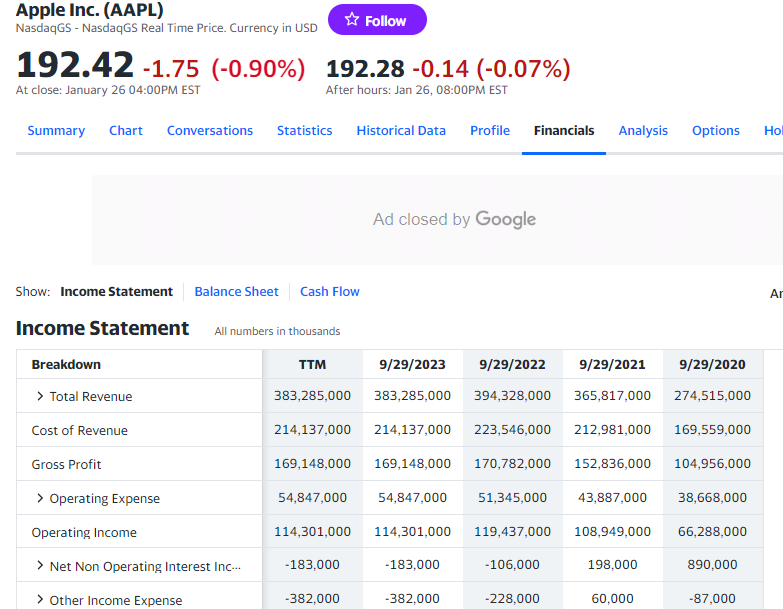Click the 9/29/2021 column header
This screenshot has width=783, height=609.
tap(612, 364)
